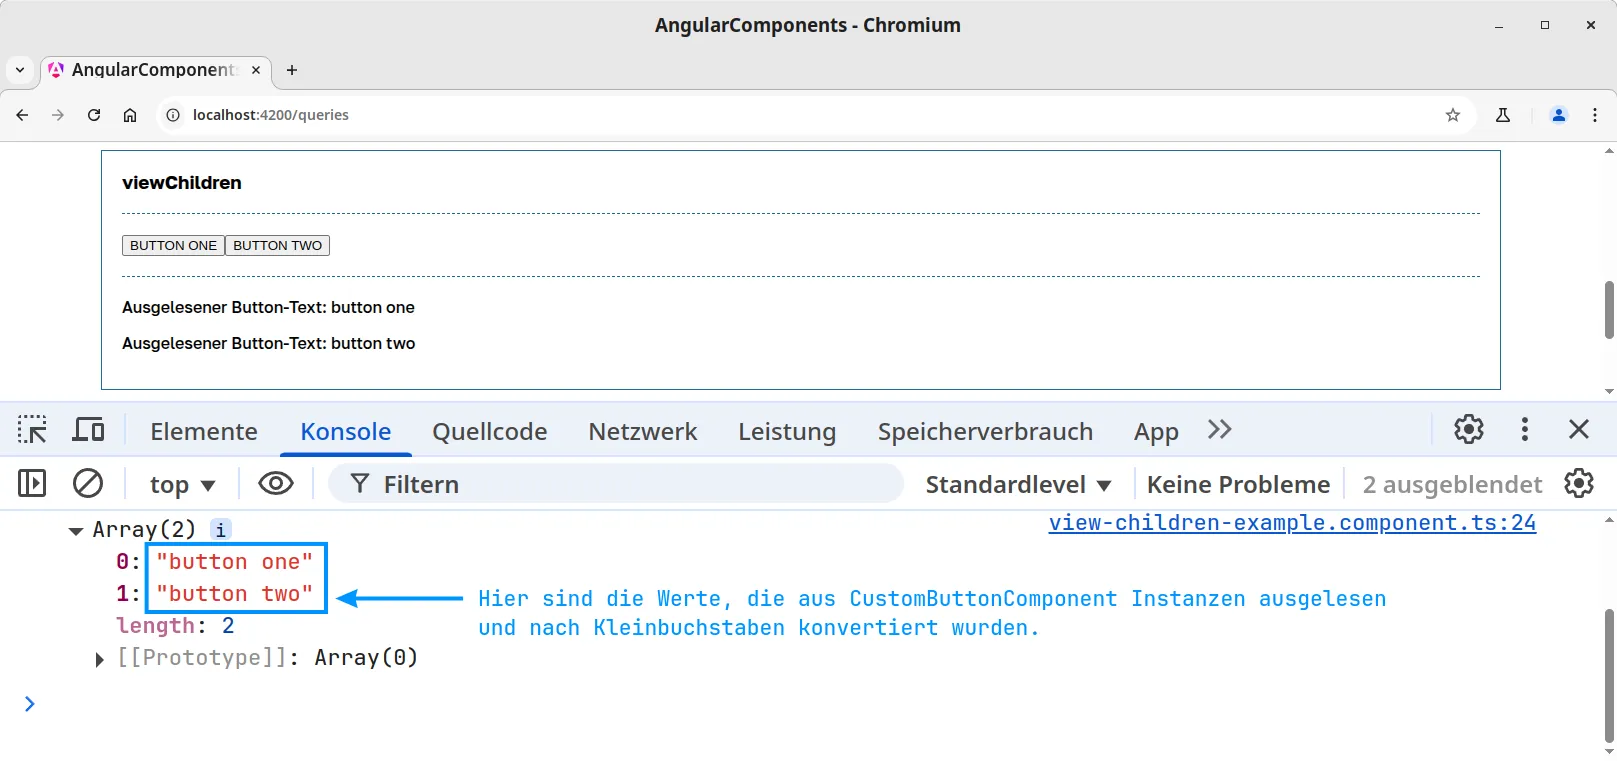Click the console prompt input line
Image resolution: width=1617 pixels, height=761 pixels.
point(800,704)
